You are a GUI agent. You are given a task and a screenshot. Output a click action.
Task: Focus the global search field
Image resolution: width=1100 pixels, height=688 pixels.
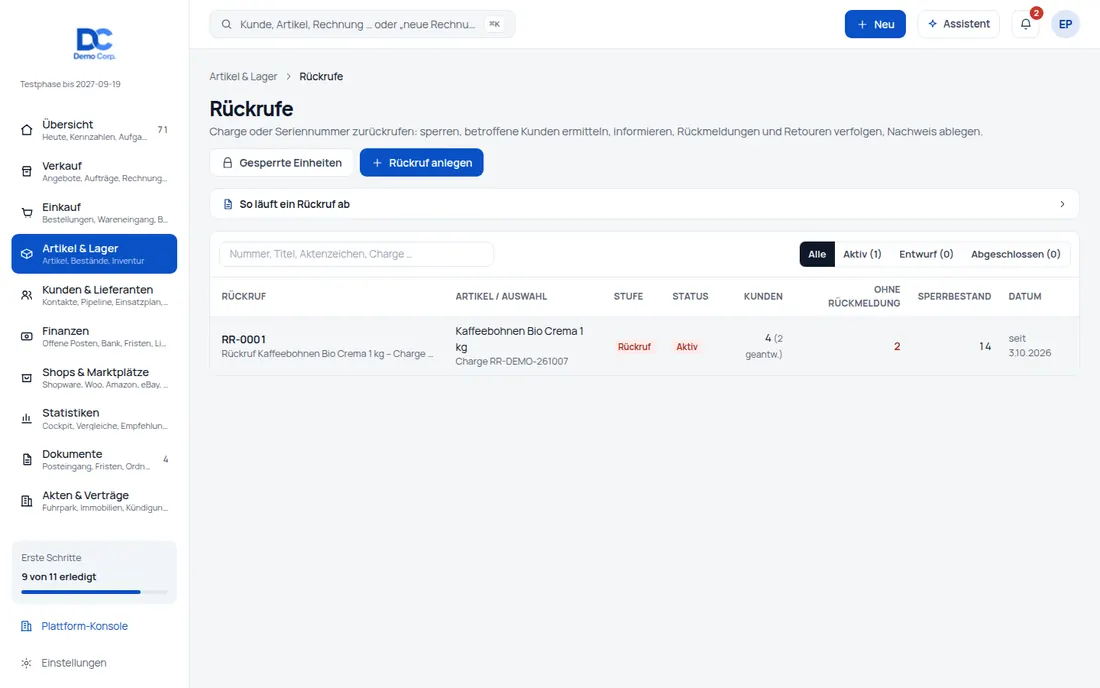point(362,24)
